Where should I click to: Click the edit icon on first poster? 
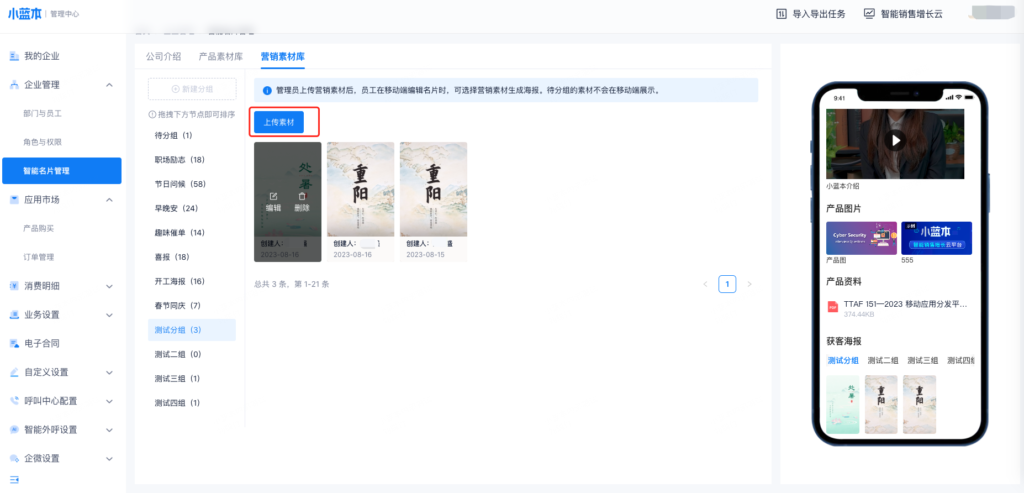(x=273, y=196)
